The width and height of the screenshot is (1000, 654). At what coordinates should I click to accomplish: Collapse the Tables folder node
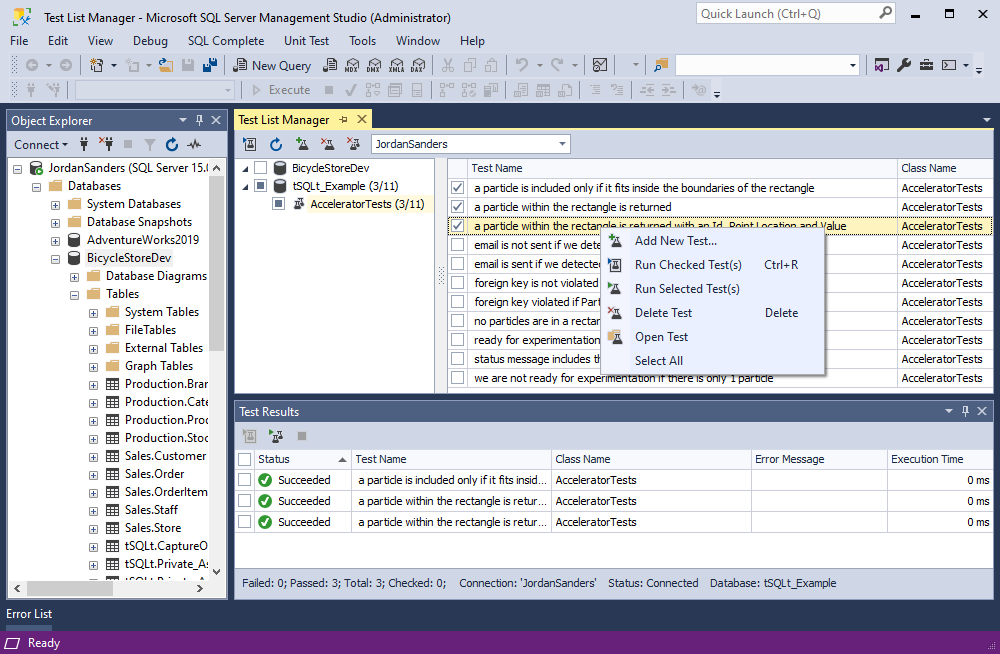75,295
